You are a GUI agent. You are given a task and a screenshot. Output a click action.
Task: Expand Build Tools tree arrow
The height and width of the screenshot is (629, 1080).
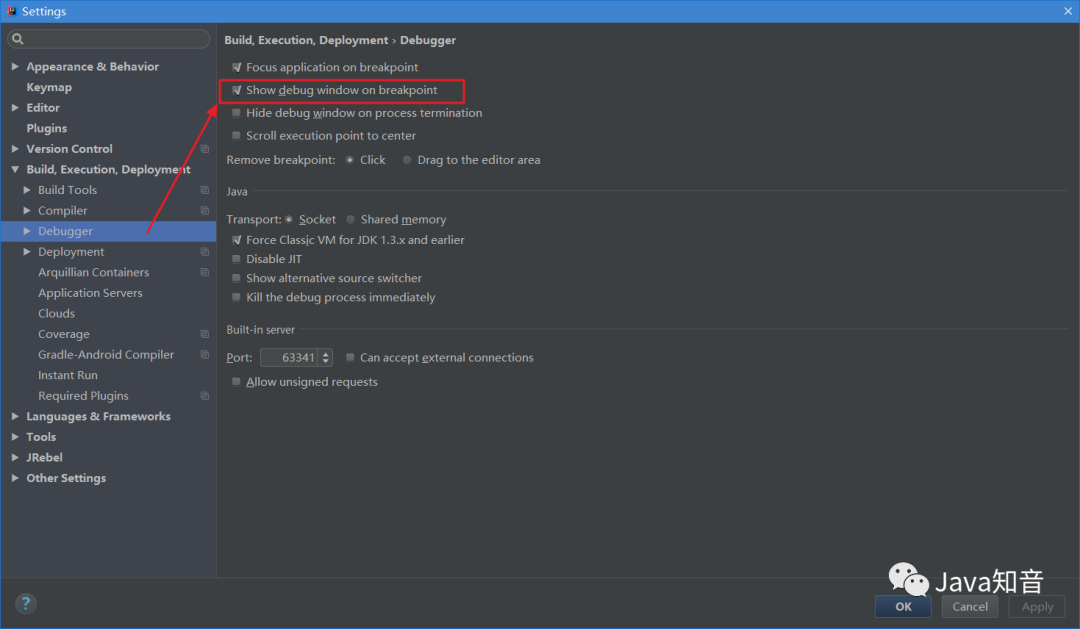click(x=27, y=190)
